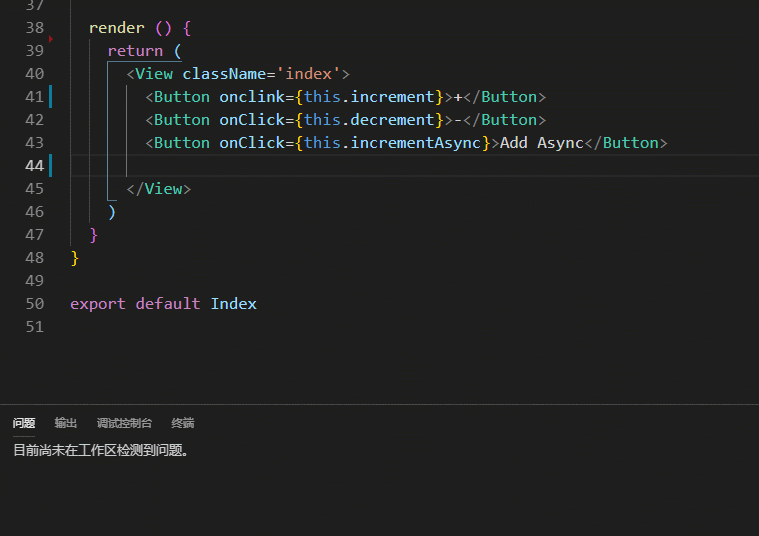The height and width of the screenshot is (536, 759).
Task: Click the 'default' keyword on line 50
Action: click(x=168, y=304)
